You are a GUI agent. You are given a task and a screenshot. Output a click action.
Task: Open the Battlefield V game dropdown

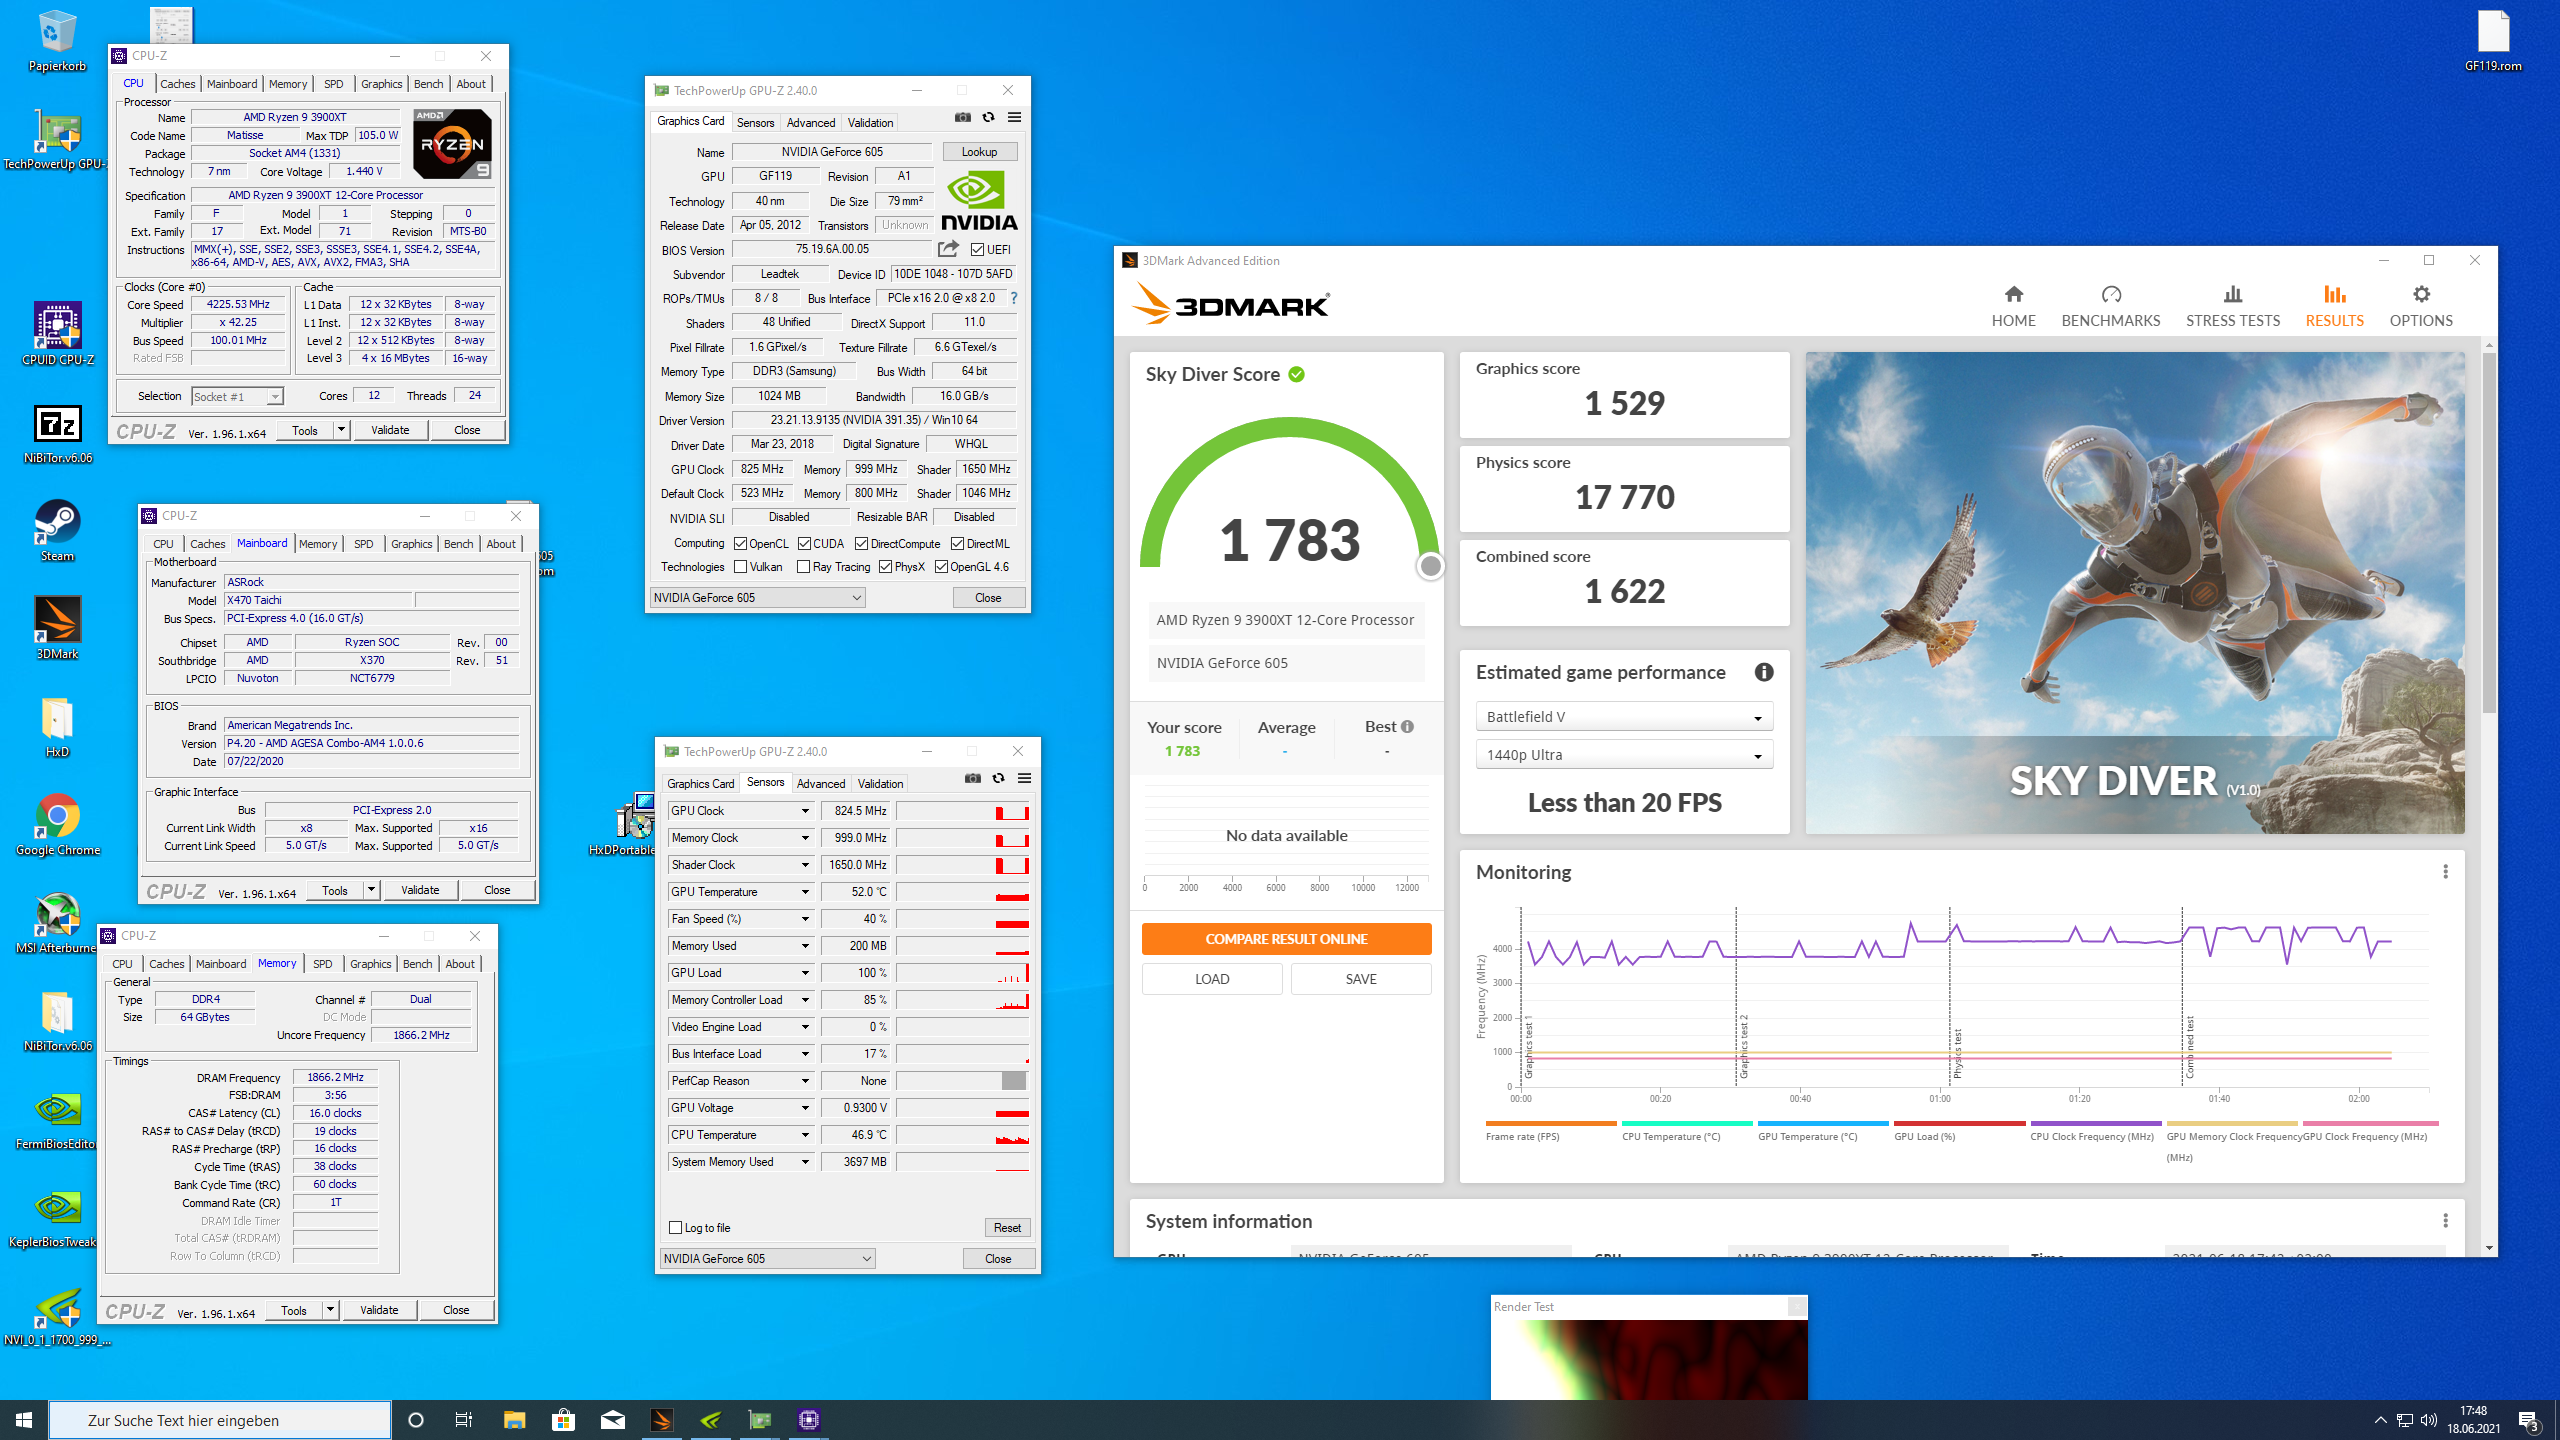coord(1624,717)
